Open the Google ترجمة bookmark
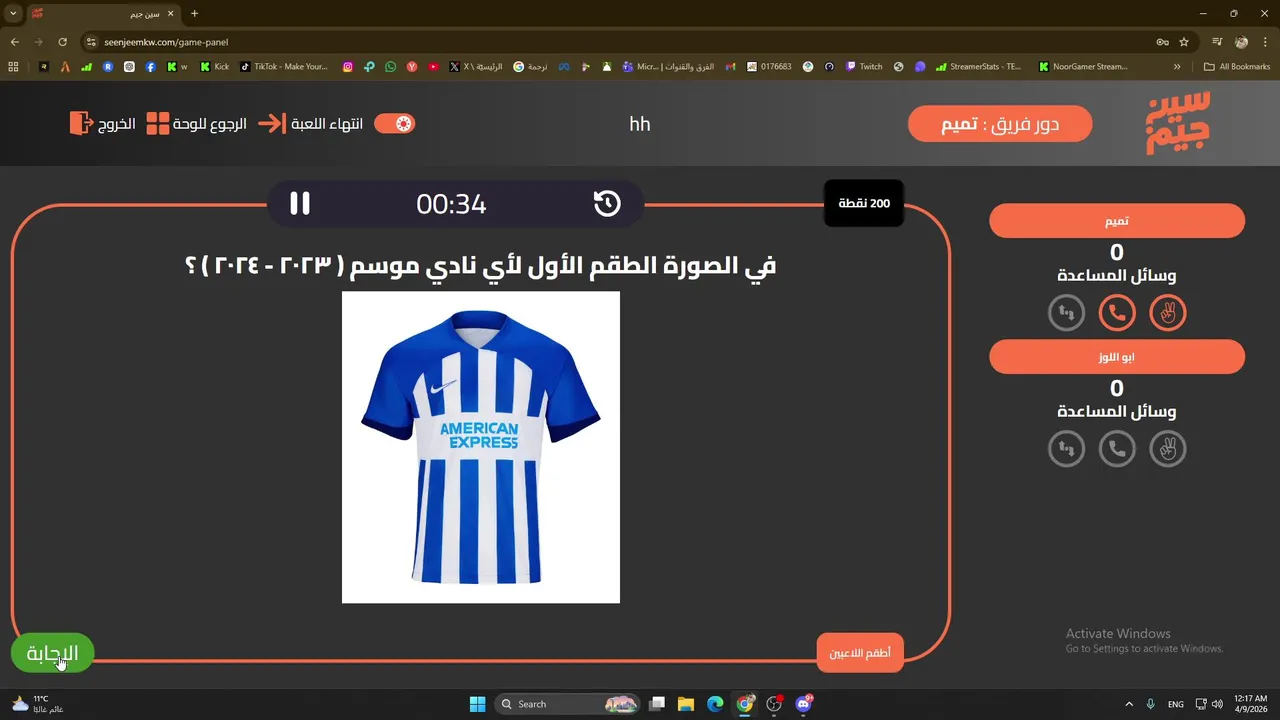The image size is (1280, 720). pyautogui.click(x=530, y=67)
